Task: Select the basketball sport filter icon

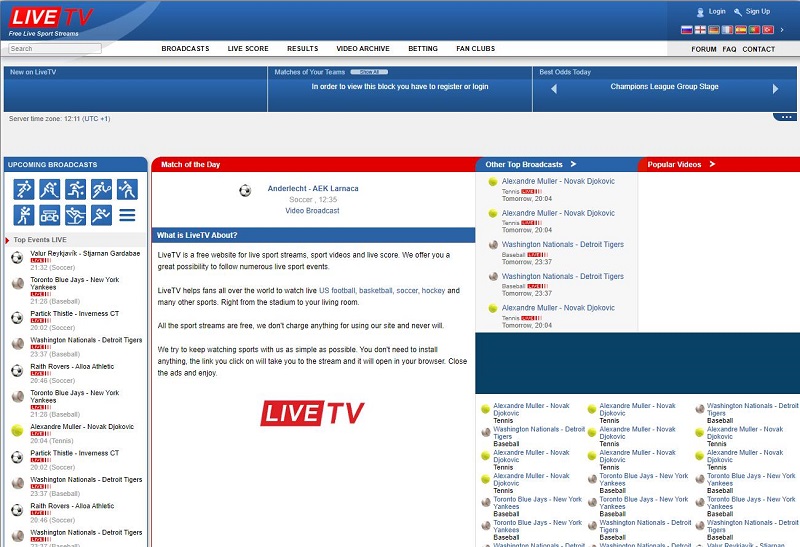Action: point(76,189)
